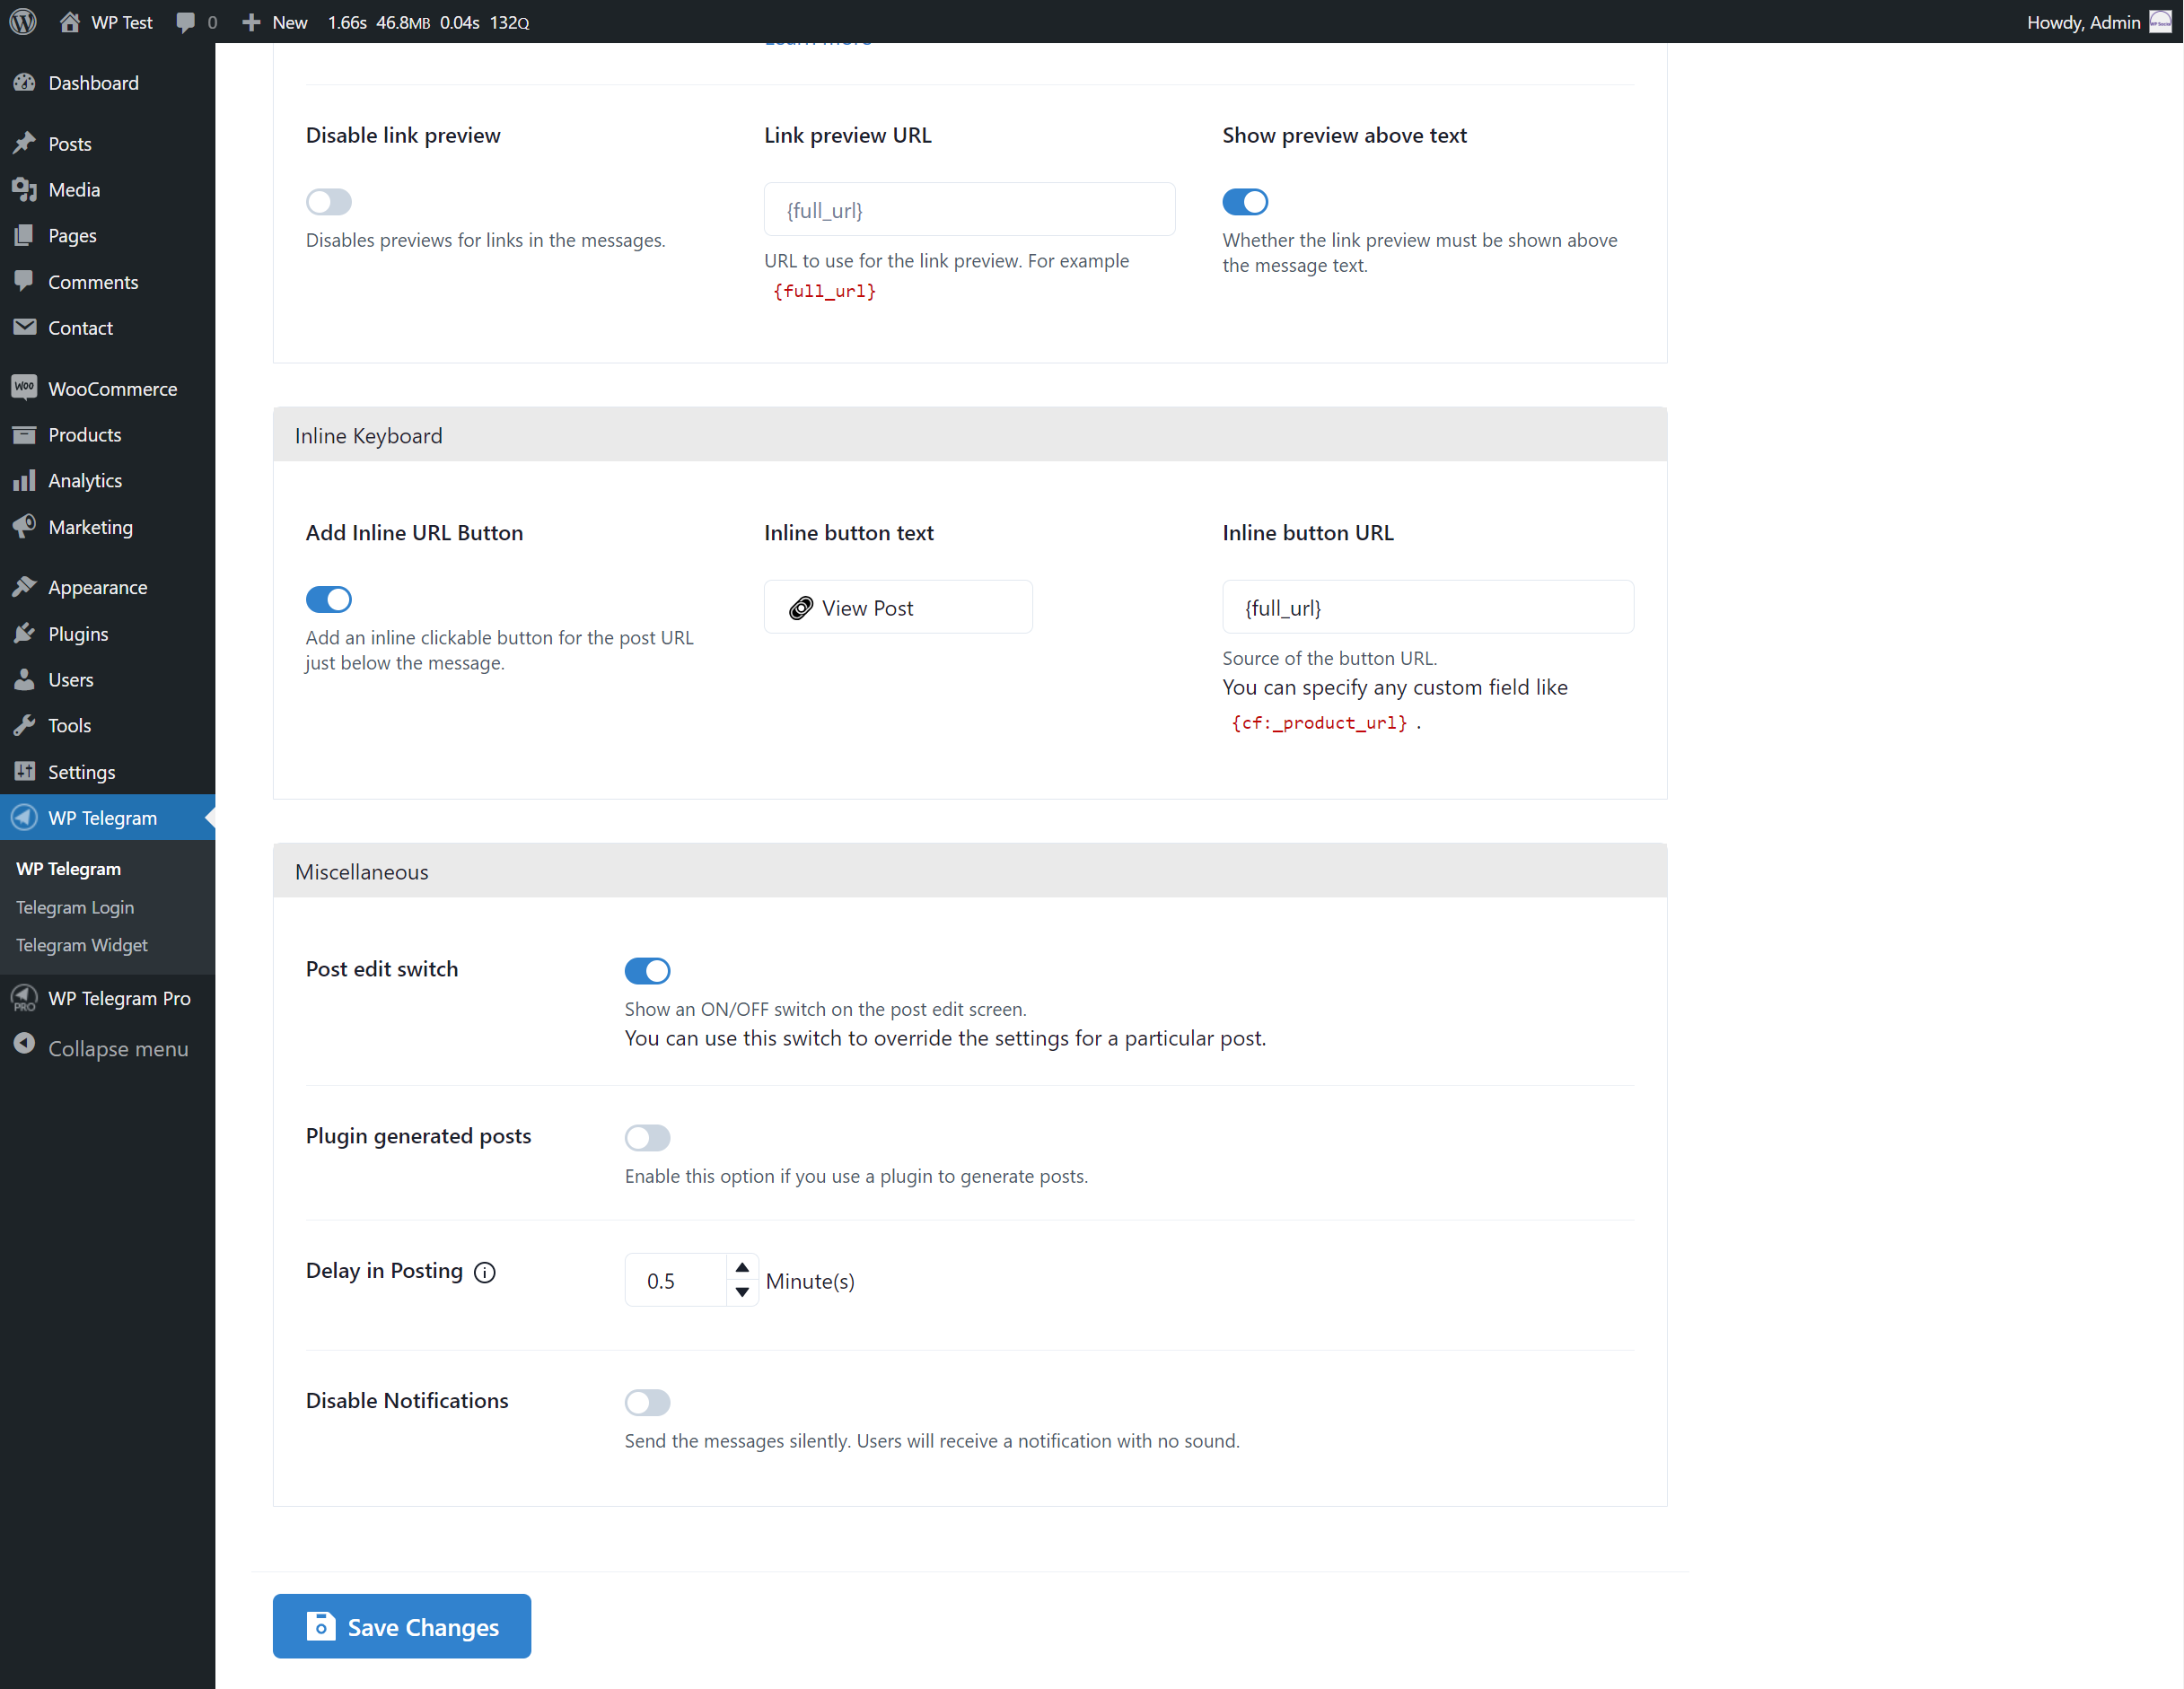
Task: Increase delay in posting with up arrow
Action: (x=742, y=1267)
